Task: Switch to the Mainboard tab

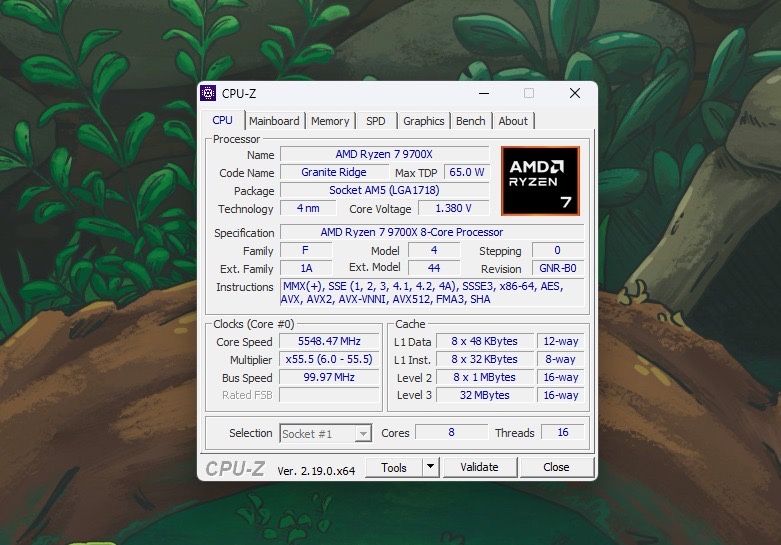Action: [274, 121]
